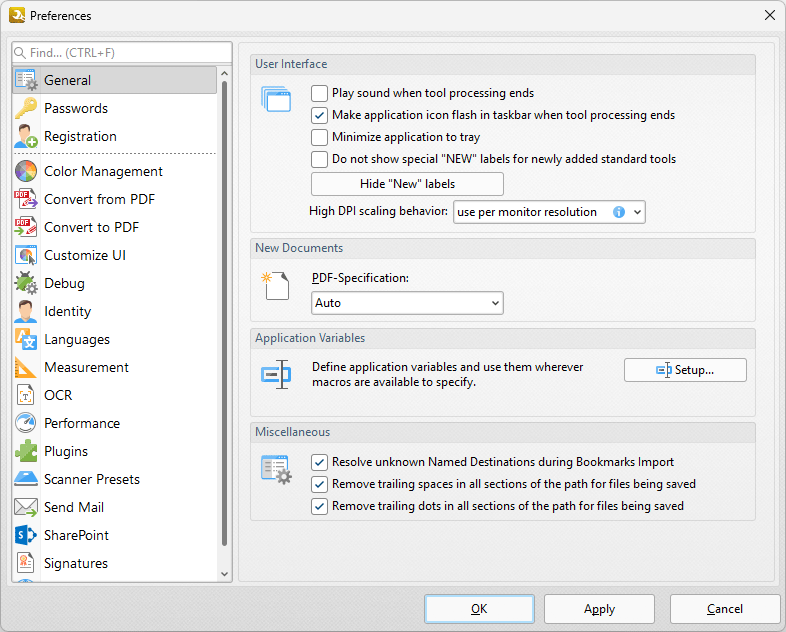Image resolution: width=786 pixels, height=632 pixels.
Task: Click the search magnifier icon in Find box
Action: click(x=20, y=53)
